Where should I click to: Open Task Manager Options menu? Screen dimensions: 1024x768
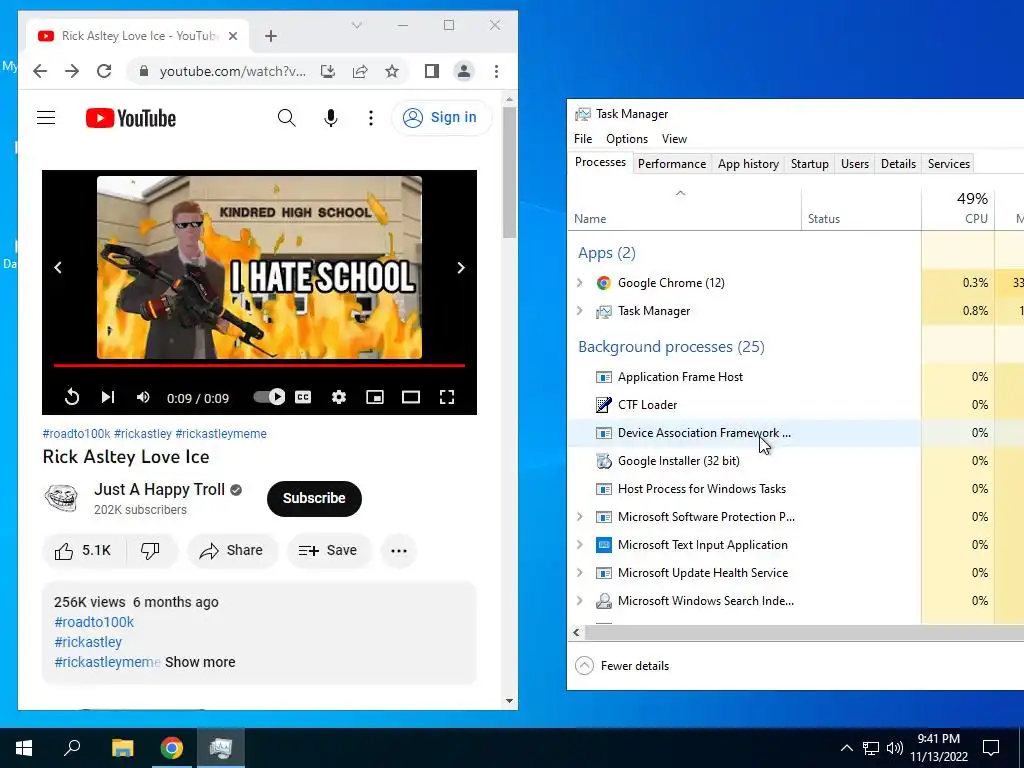coord(627,139)
